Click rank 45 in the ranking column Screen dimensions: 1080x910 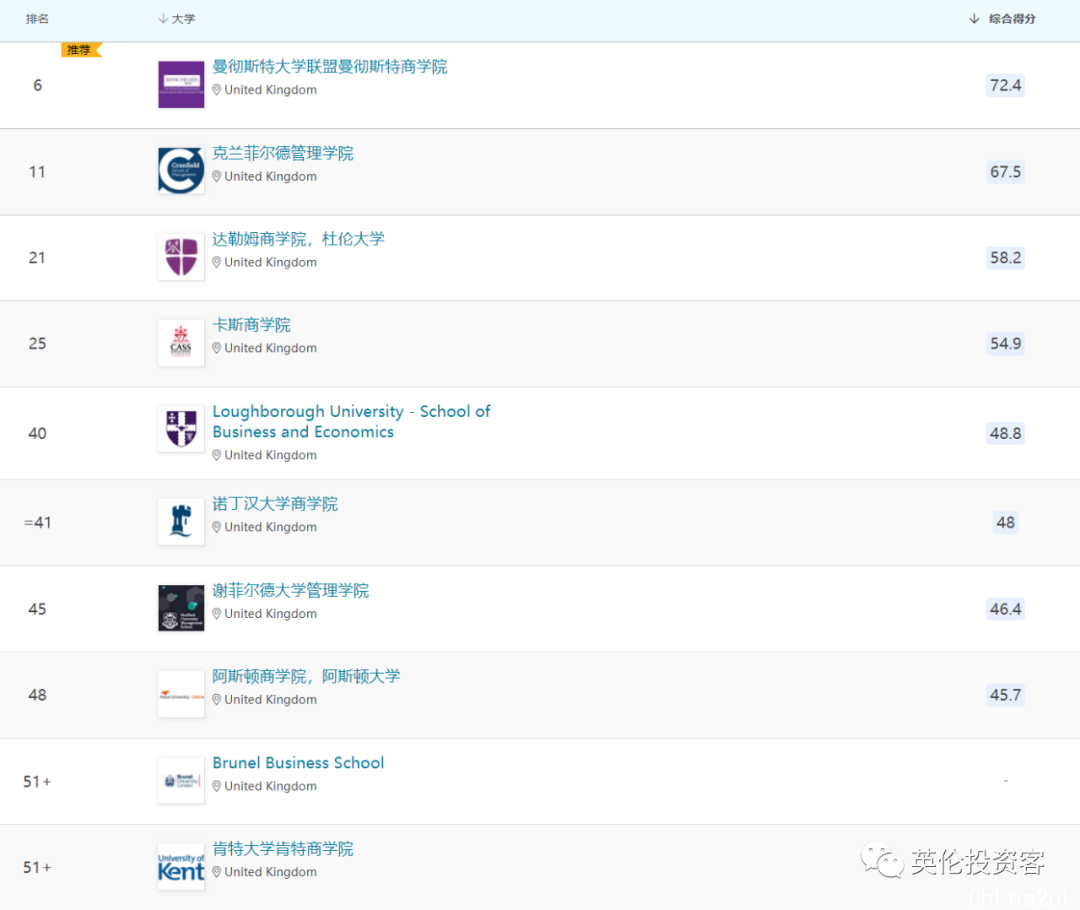(x=37, y=609)
